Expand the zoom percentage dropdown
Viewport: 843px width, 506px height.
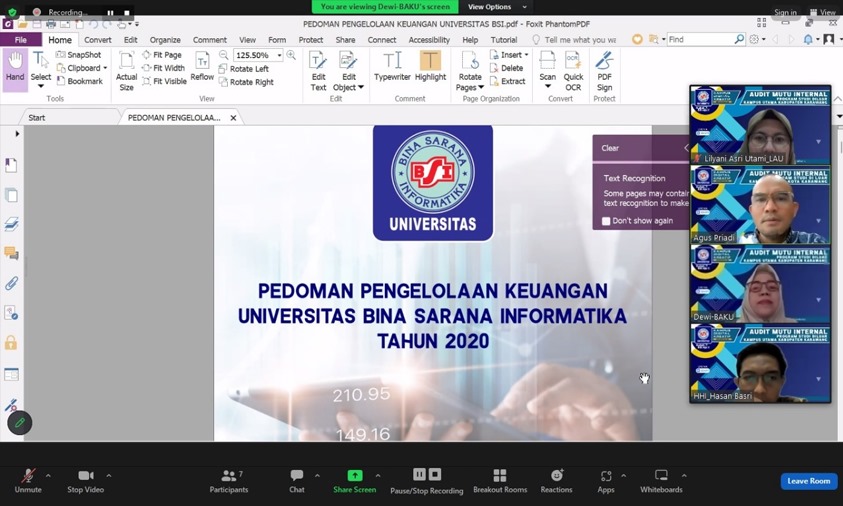(x=280, y=55)
